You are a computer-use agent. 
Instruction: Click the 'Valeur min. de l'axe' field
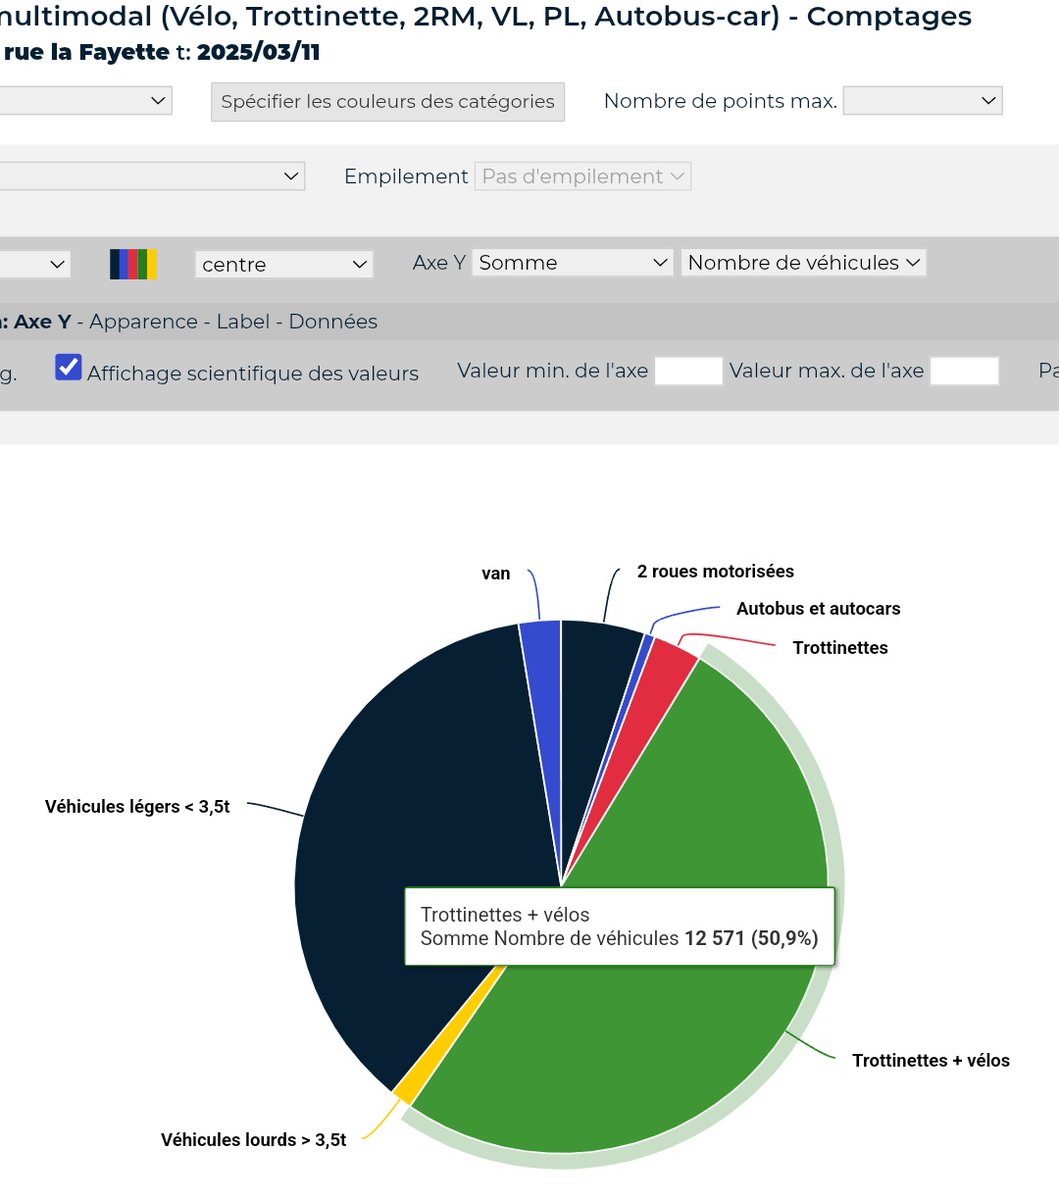pyautogui.click(x=688, y=371)
